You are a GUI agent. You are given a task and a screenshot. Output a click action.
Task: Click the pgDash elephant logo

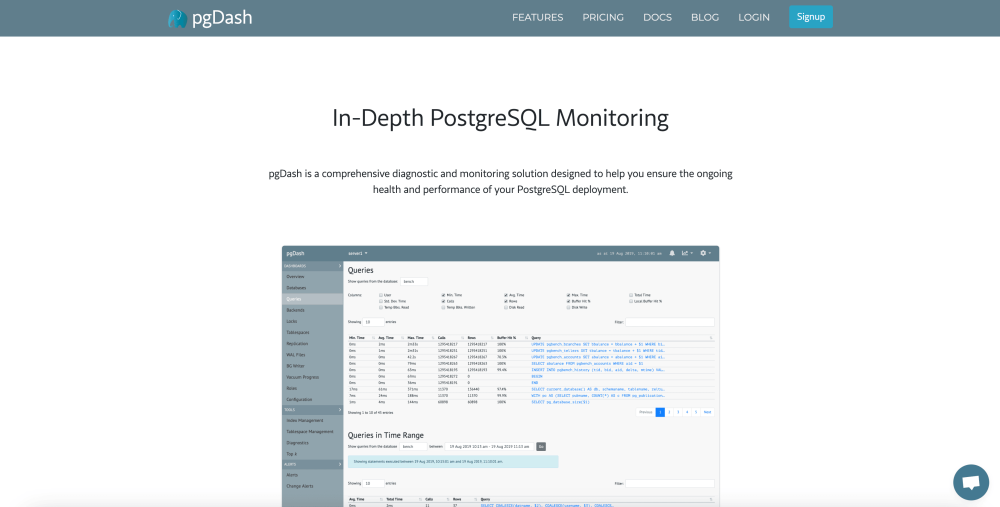177,18
